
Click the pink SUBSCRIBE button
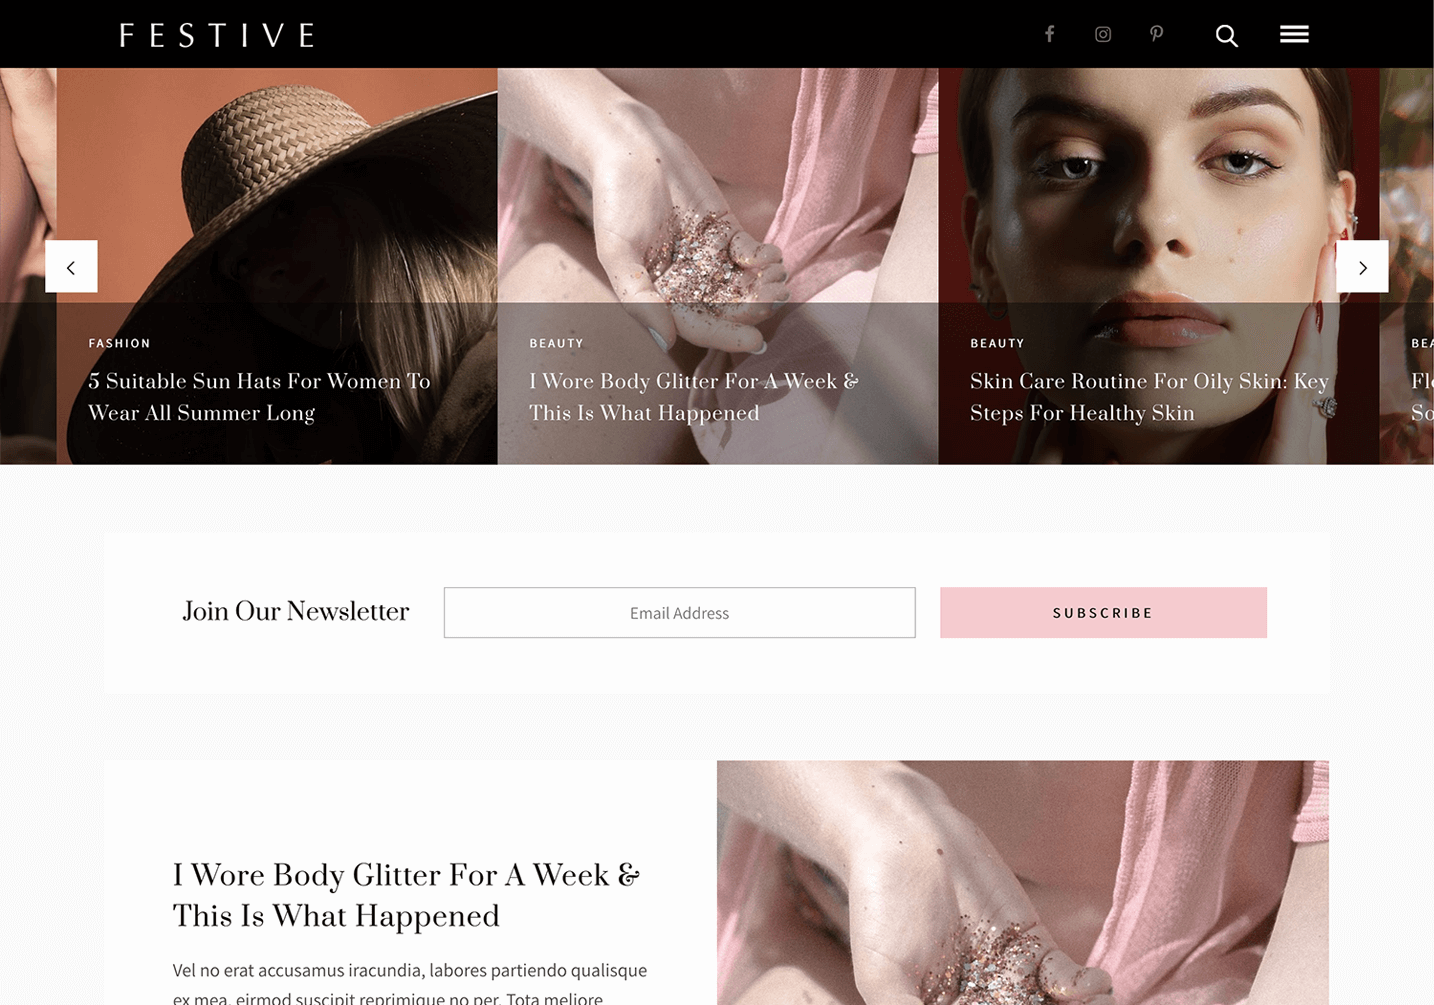click(x=1103, y=613)
